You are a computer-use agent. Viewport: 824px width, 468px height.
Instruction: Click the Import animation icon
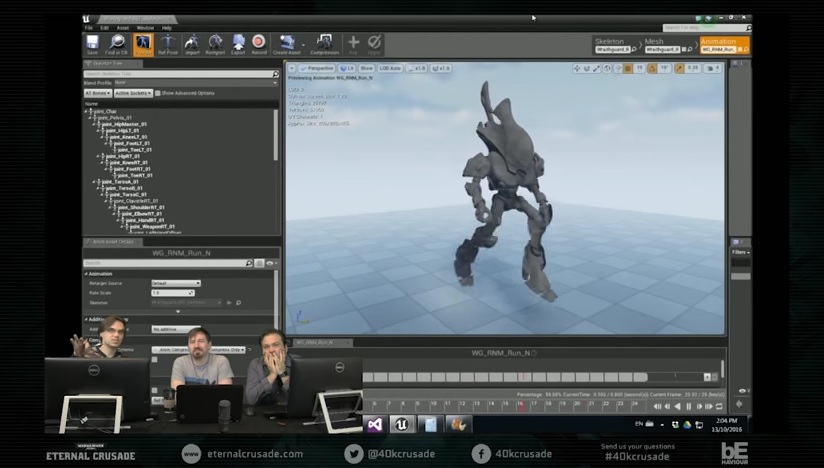click(x=192, y=44)
